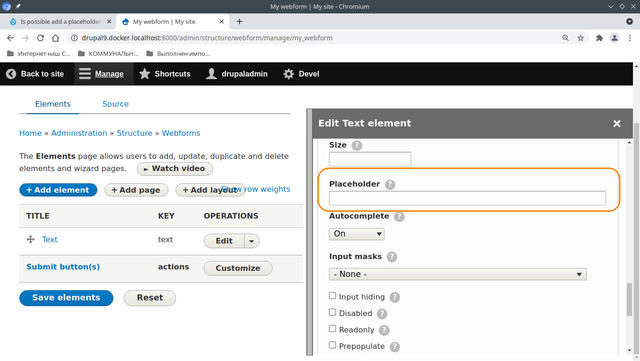640x361 pixels.
Task: Click the browser forward arrow
Action: coord(25,38)
